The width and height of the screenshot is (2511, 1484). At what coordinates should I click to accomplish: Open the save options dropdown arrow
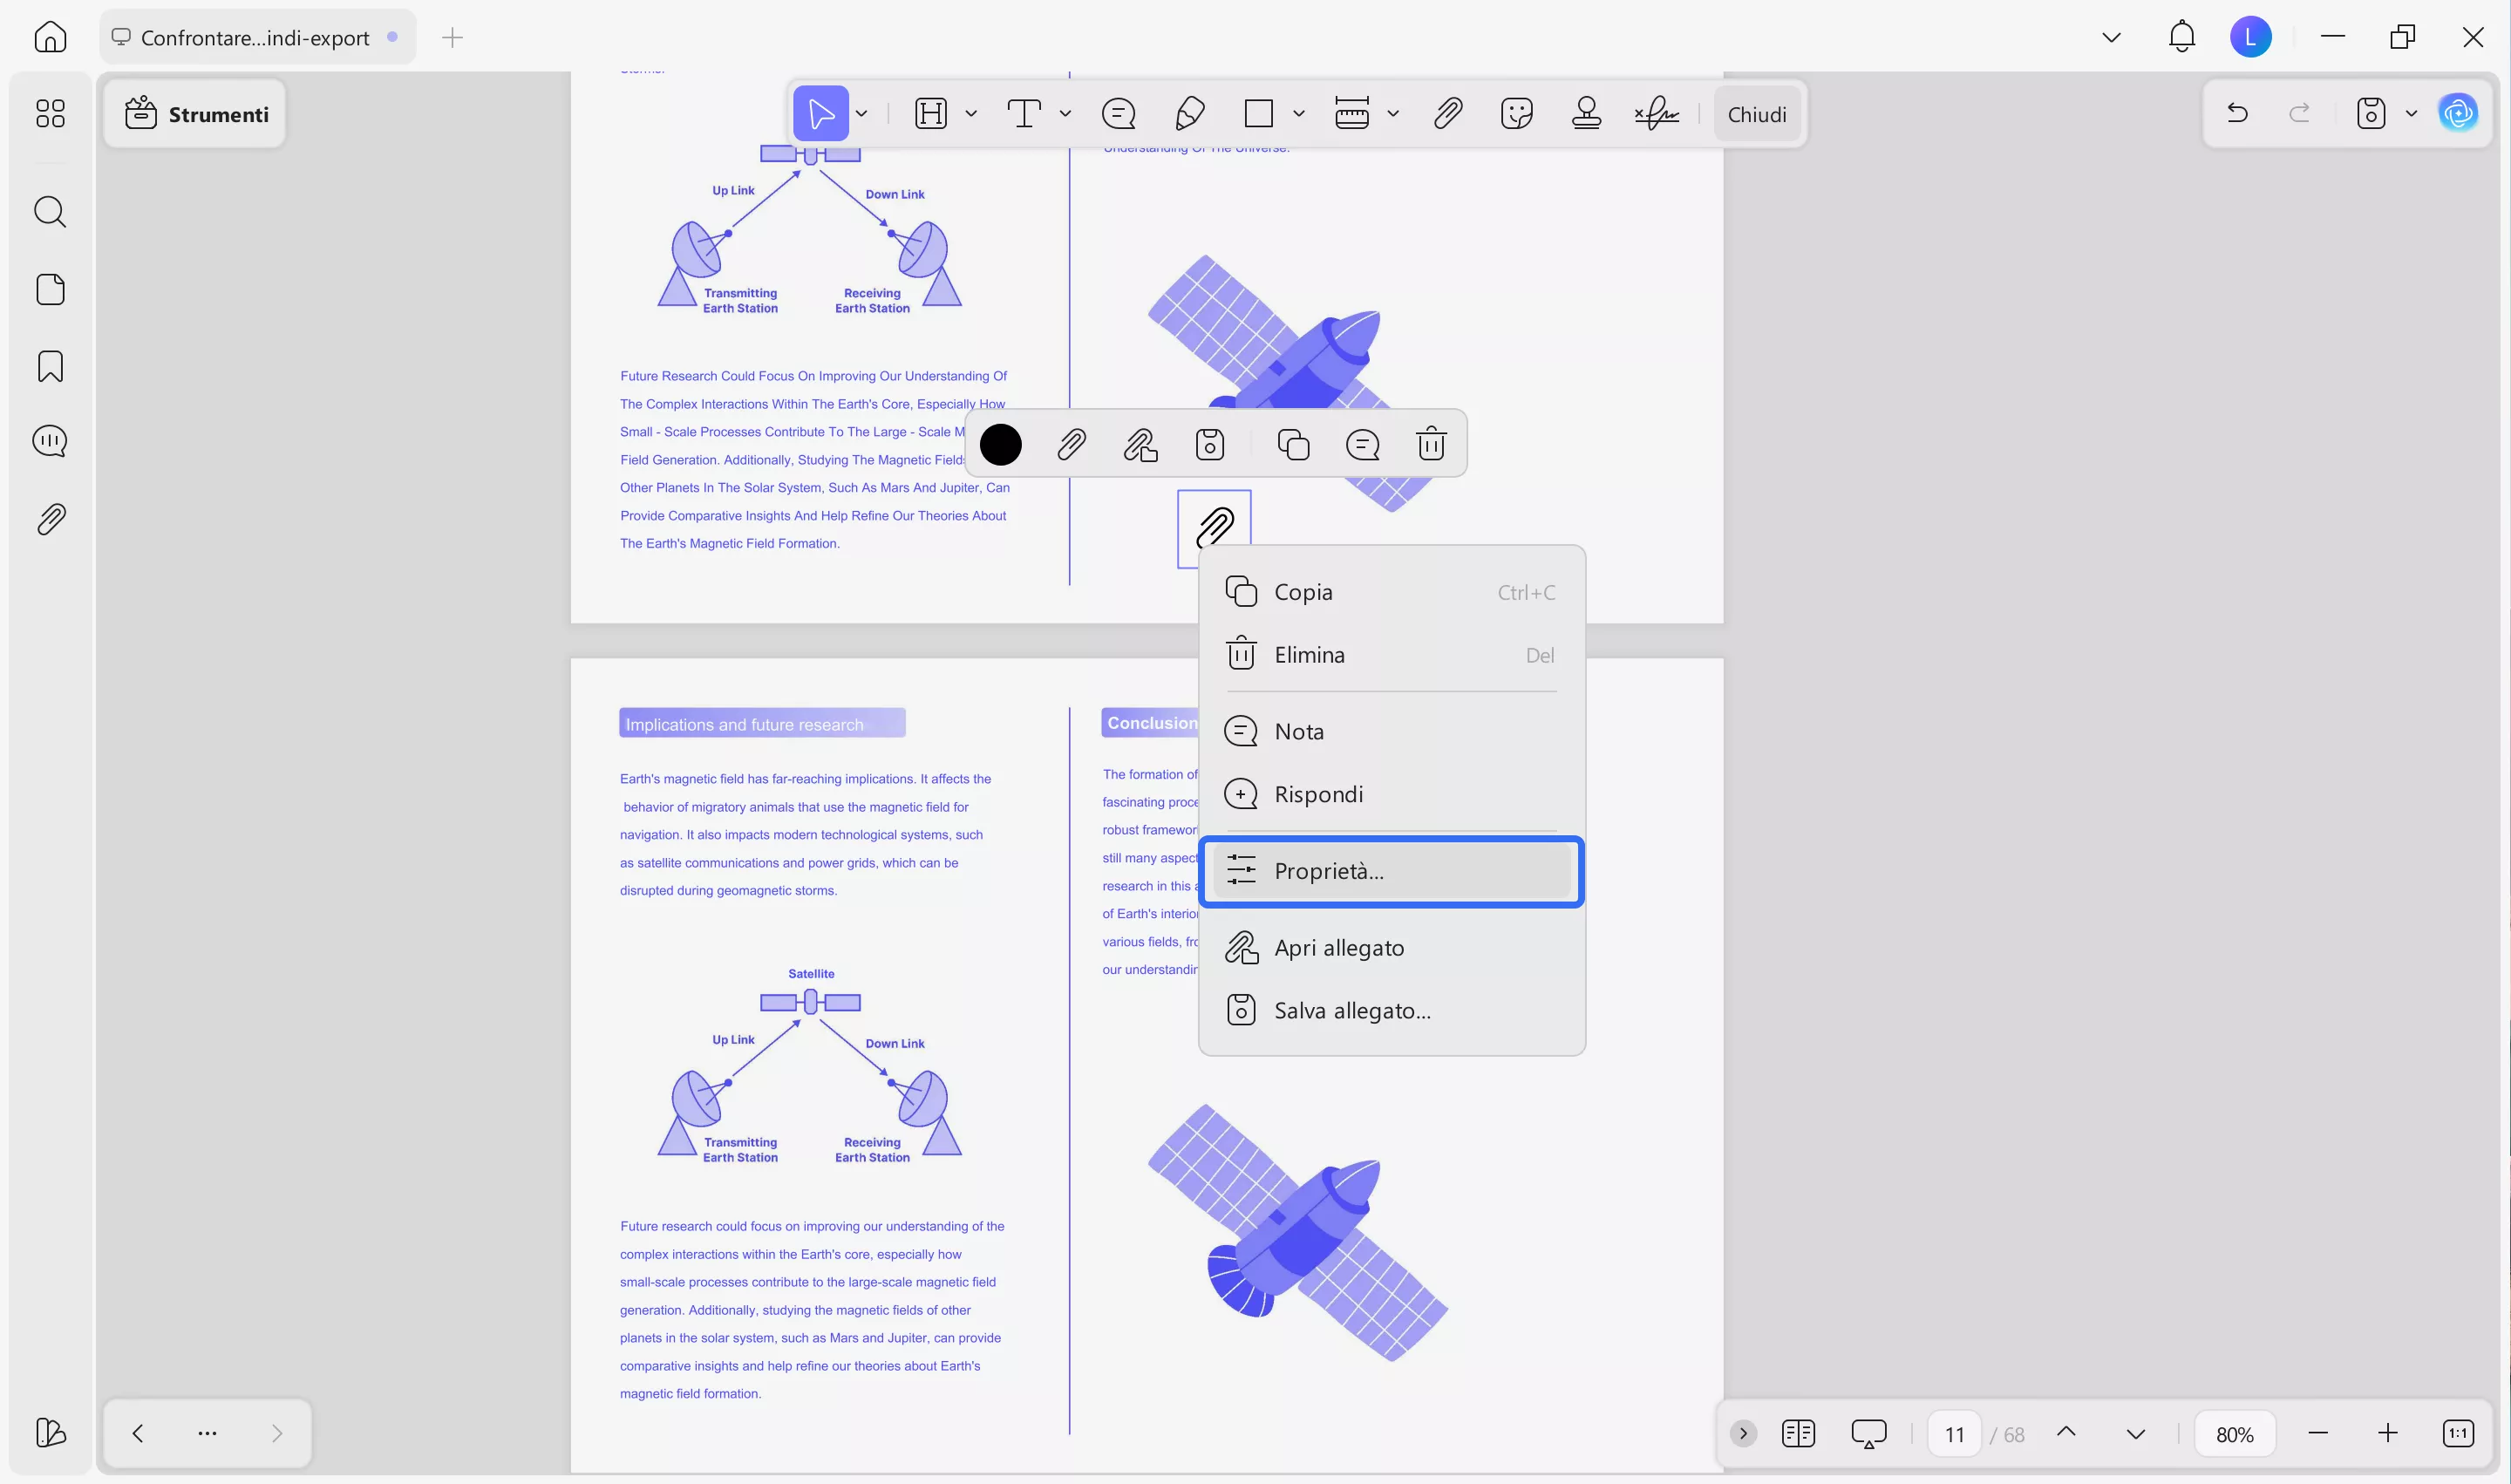tap(2411, 114)
